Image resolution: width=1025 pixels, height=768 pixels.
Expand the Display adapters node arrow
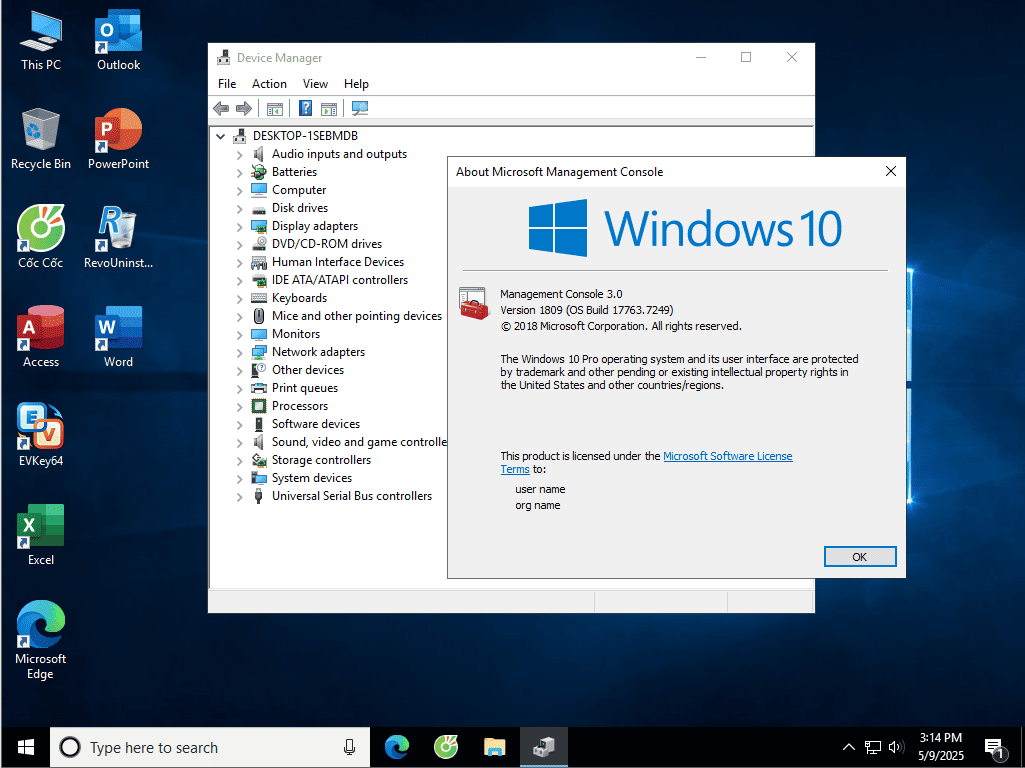[239, 227]
